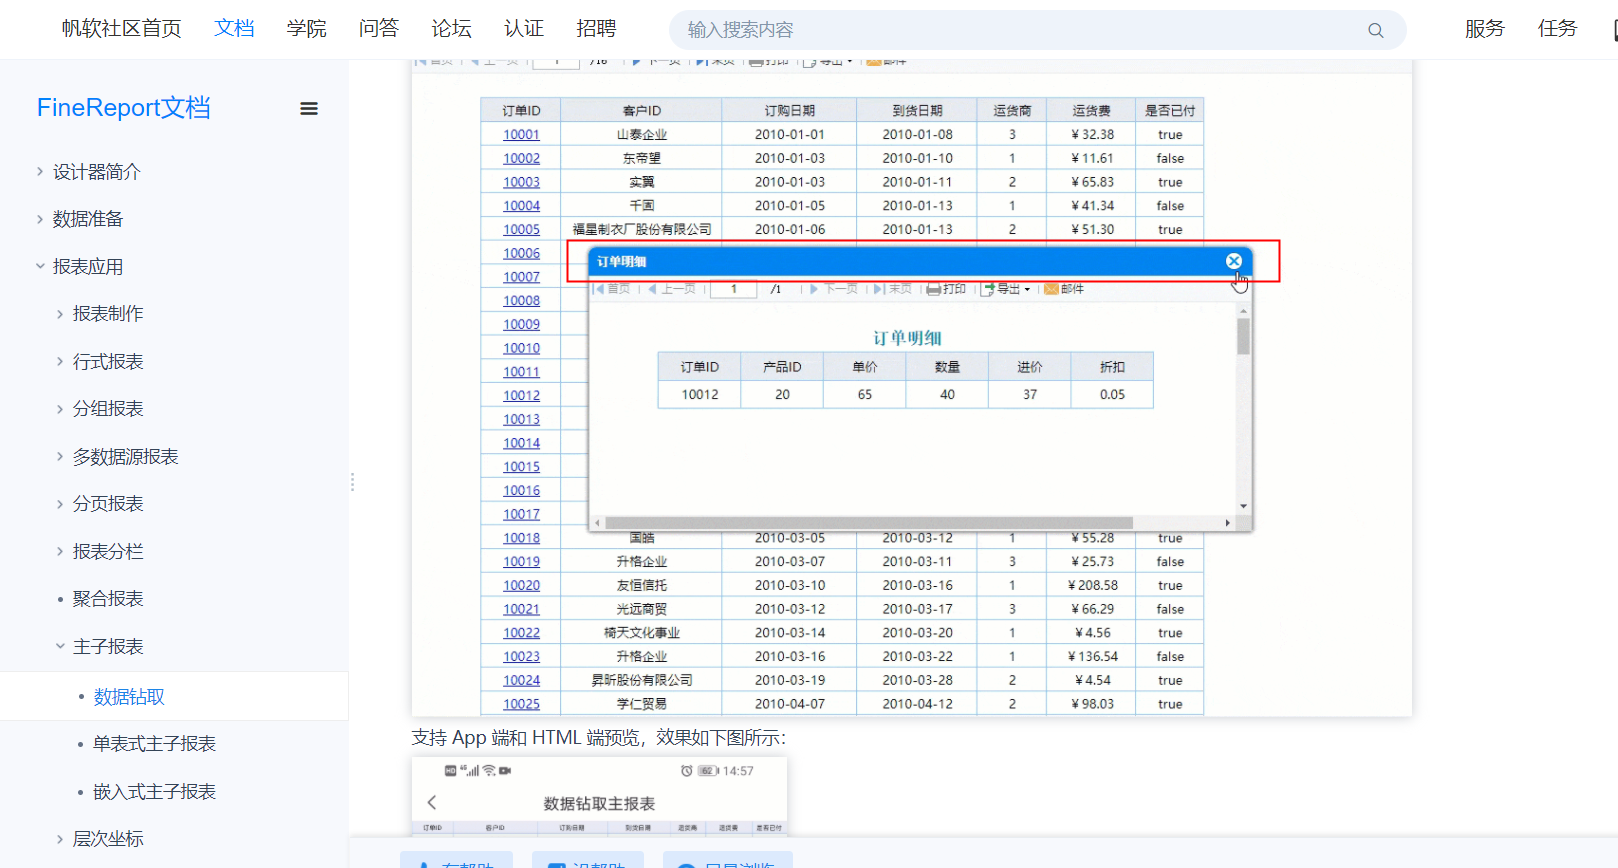Click order ID link 10020

point(521,586)
